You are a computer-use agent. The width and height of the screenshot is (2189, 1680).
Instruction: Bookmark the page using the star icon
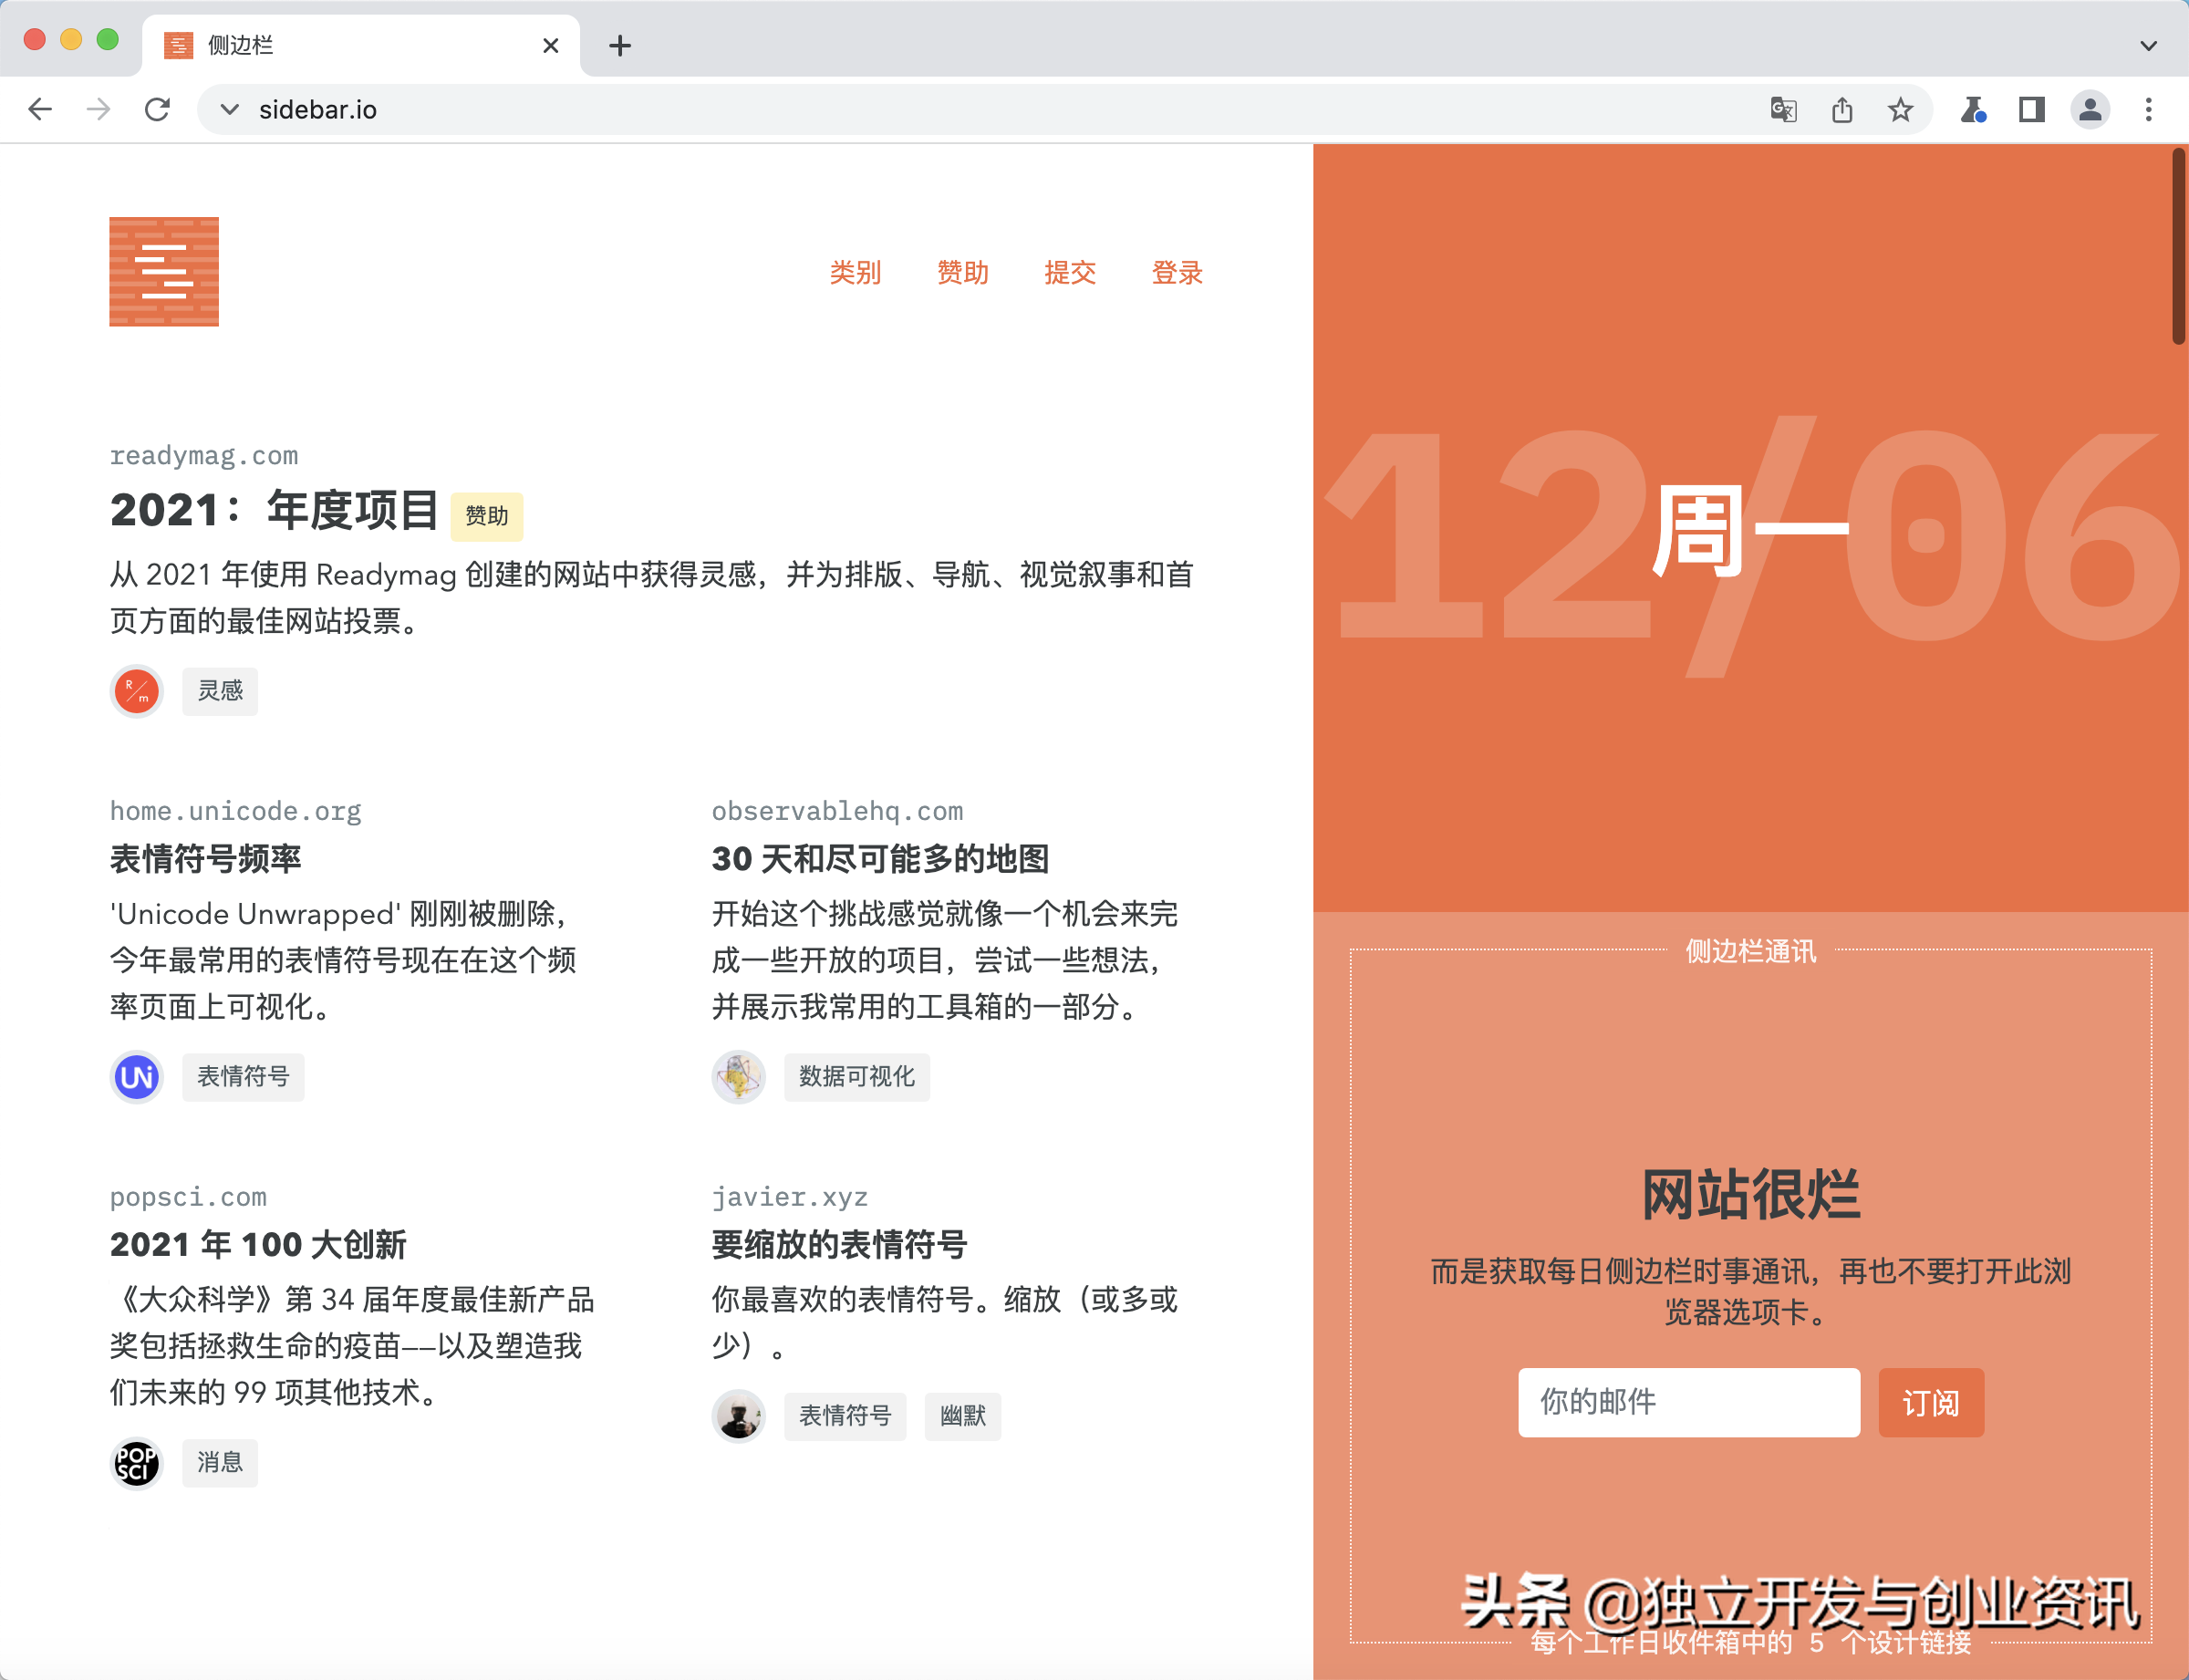coord(1899,109)
